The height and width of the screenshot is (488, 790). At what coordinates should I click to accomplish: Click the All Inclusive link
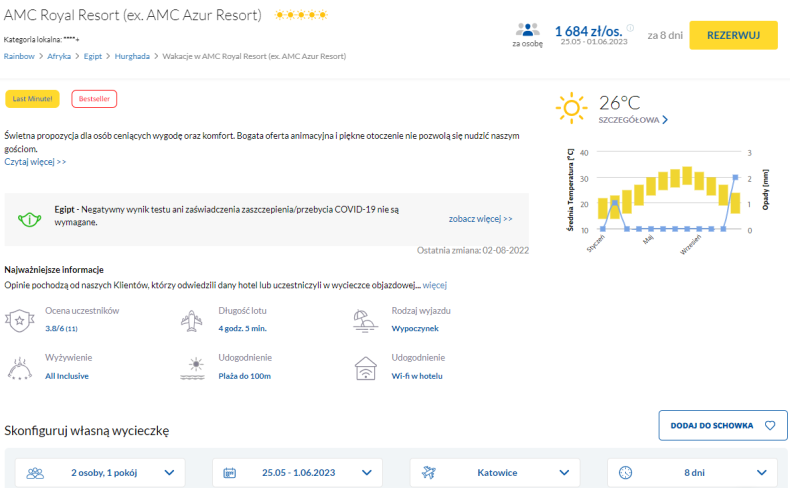[67, 376]
